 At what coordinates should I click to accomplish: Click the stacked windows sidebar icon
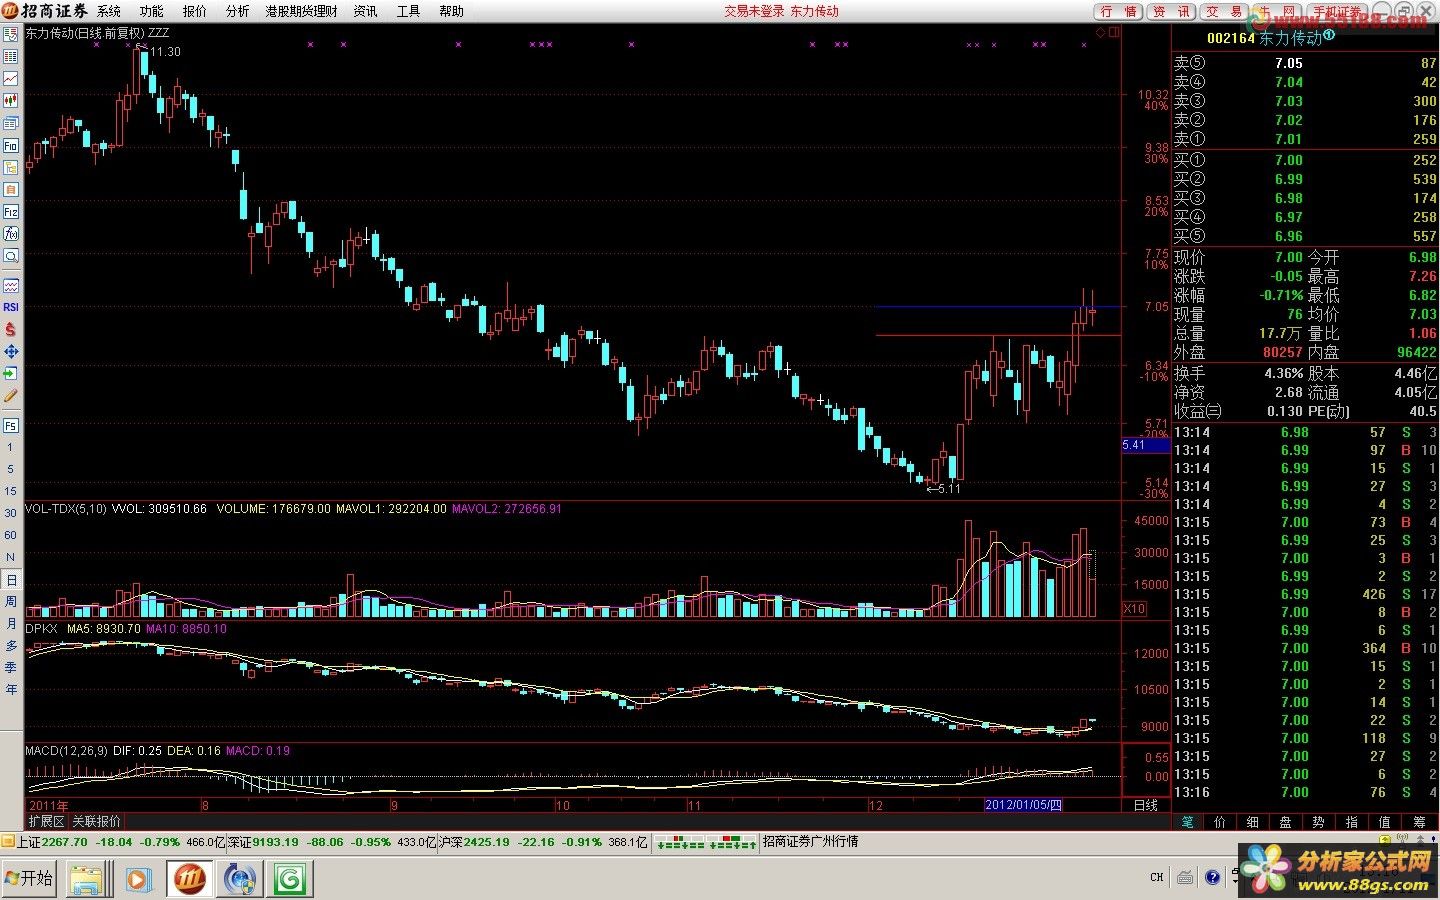click(x=11, y=122)
